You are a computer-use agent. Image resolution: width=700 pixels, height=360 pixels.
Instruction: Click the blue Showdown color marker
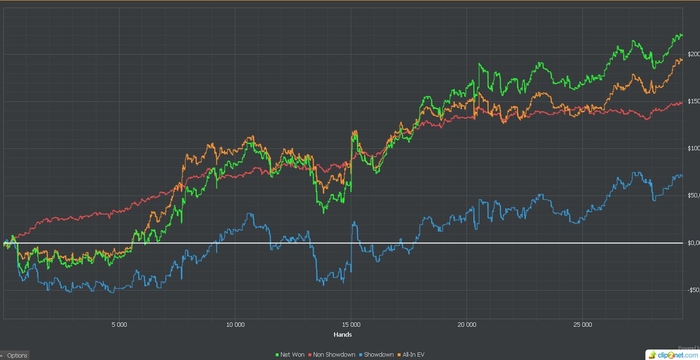click(360, 355)
